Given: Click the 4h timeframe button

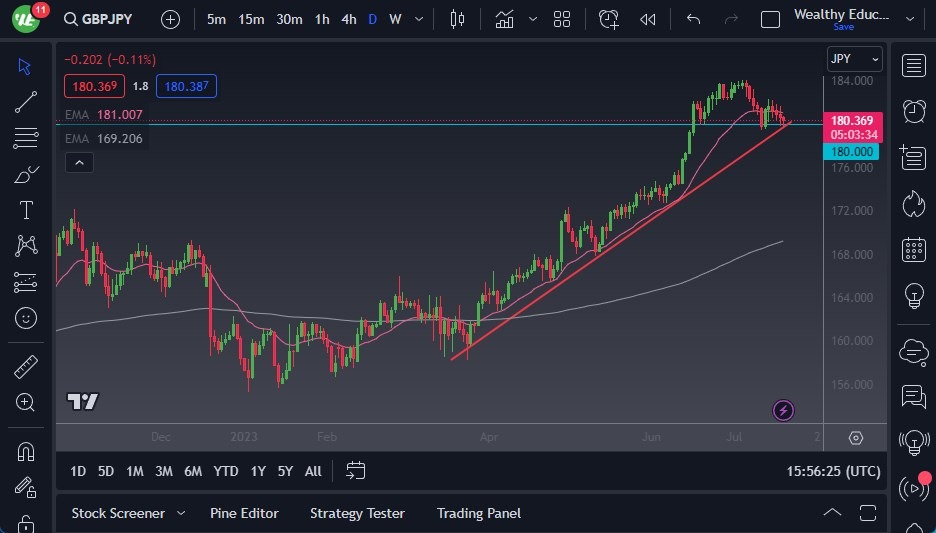Looking at the screenshot, I should click(348, 19).
